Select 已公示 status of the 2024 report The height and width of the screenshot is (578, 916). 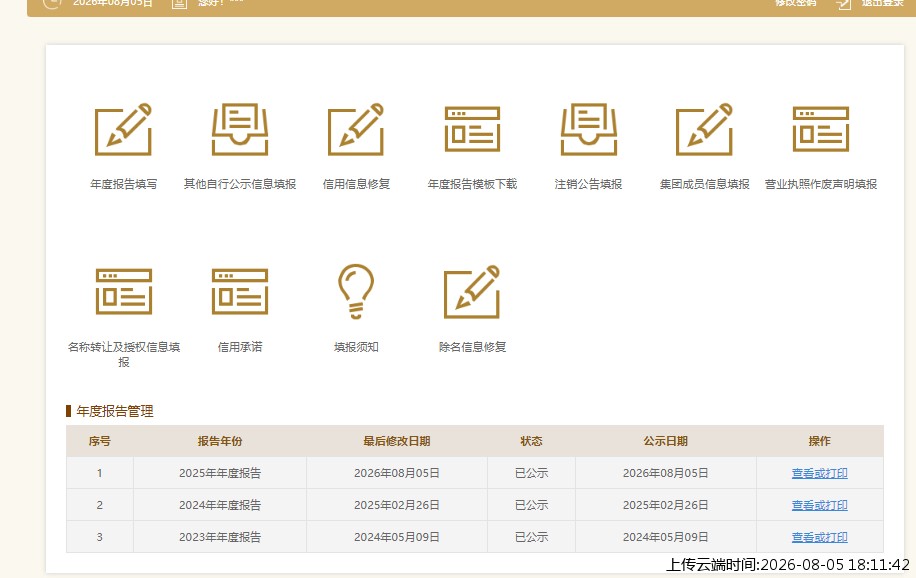pos(531,505)
